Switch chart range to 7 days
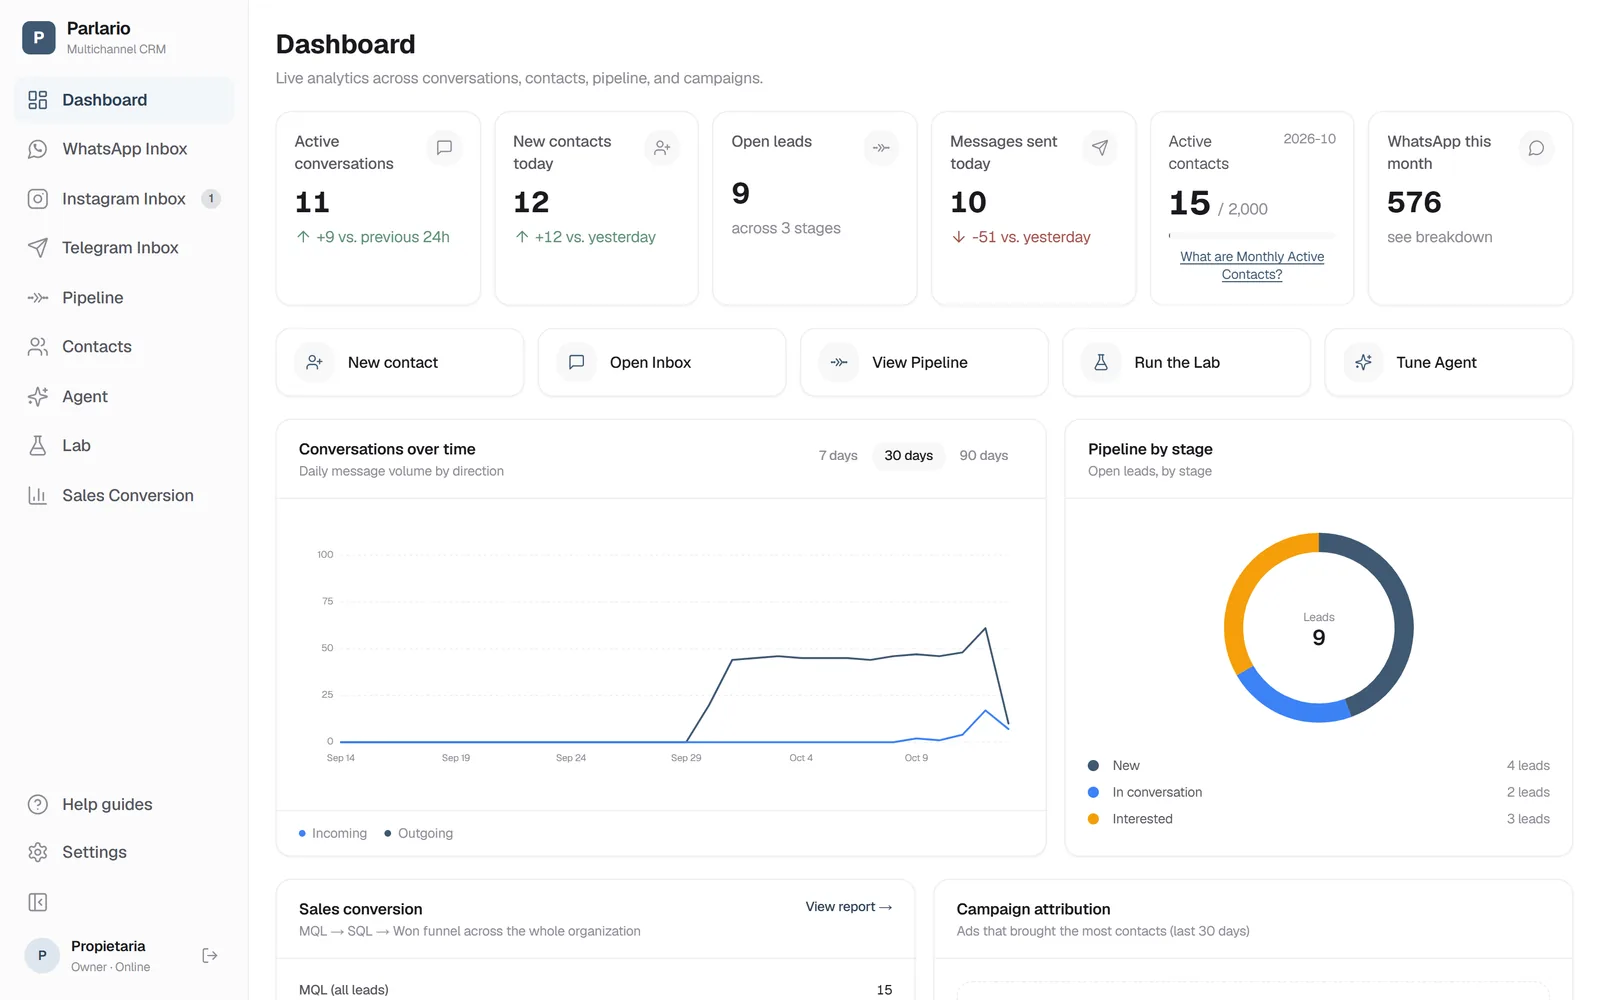 [x=838, y=456]
